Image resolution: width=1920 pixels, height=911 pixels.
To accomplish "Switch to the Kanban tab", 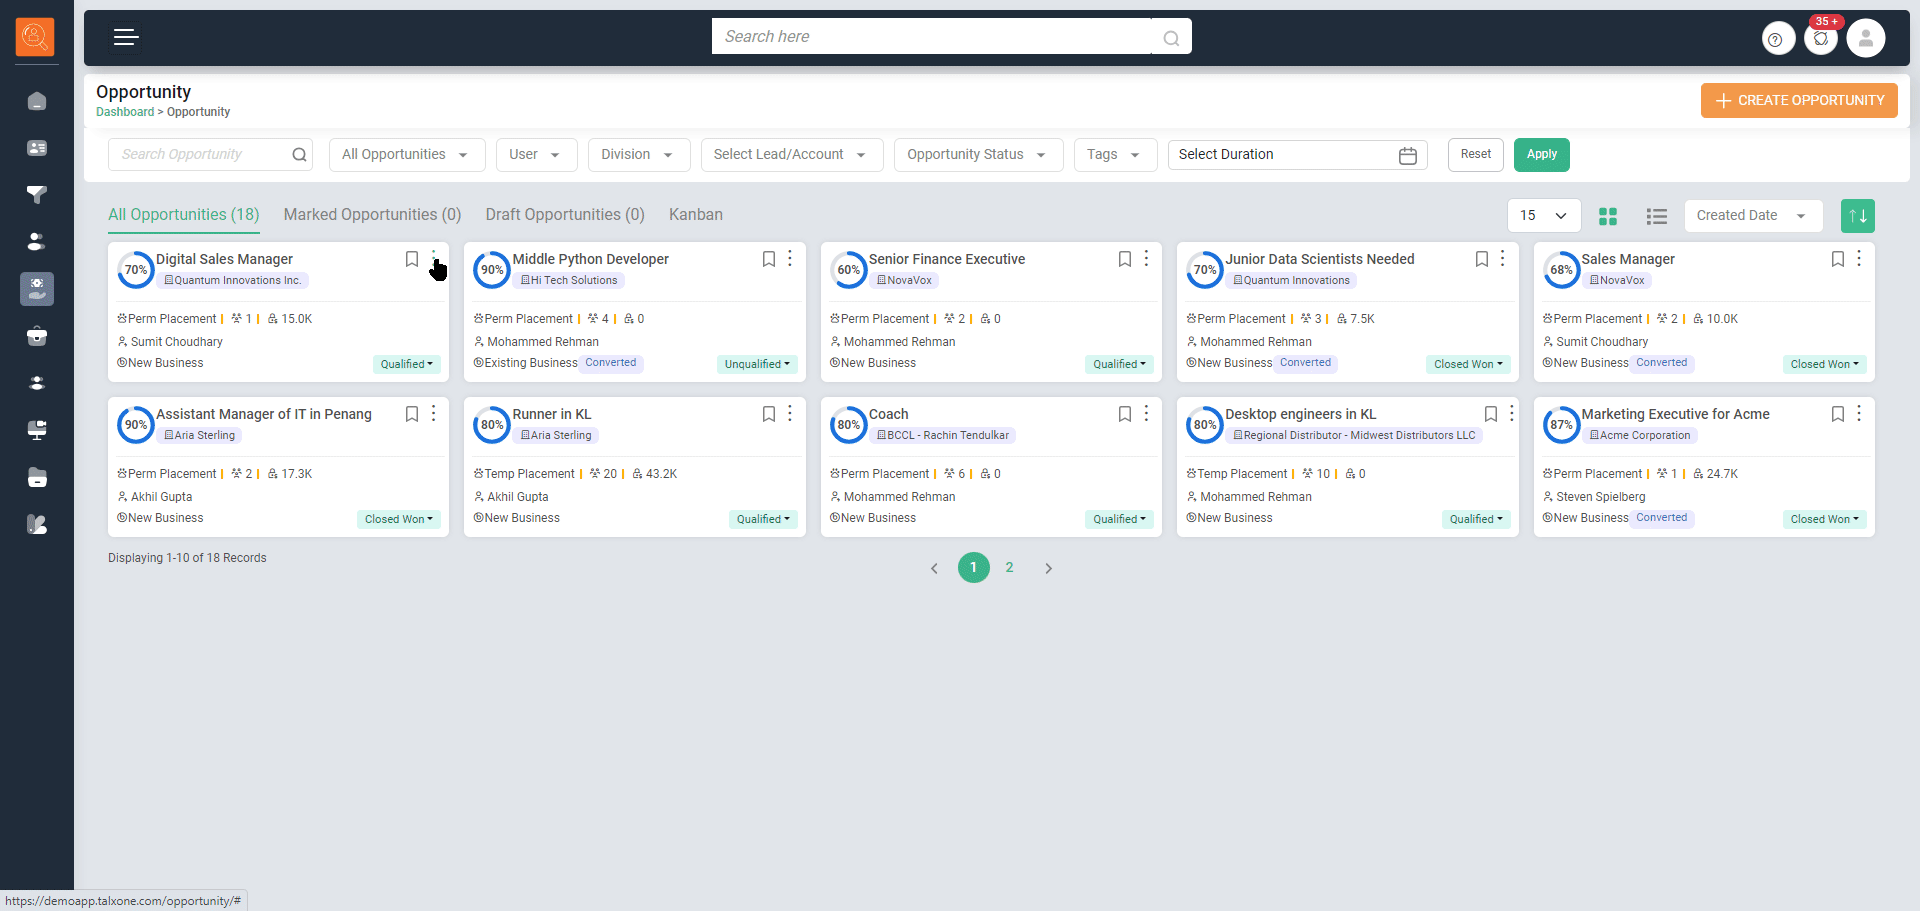I will [695, 215].
